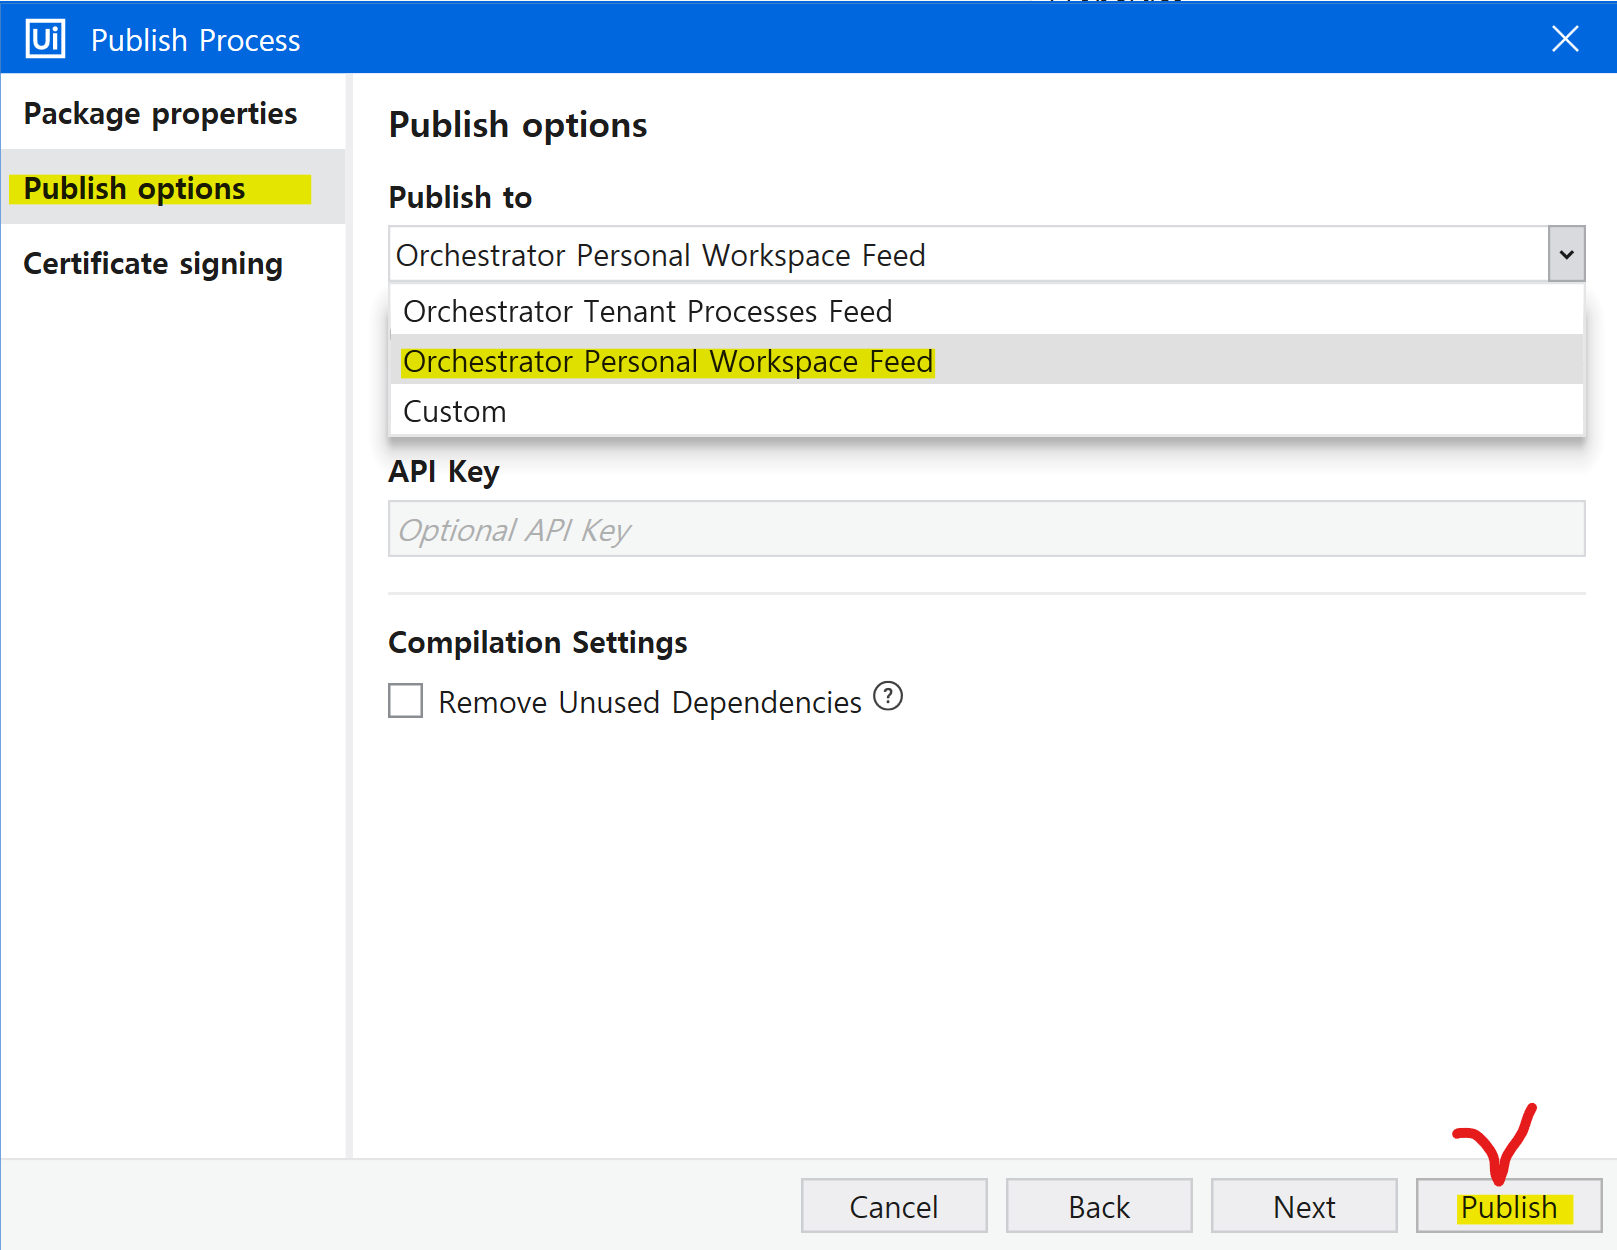The height and width of the screenshot is (1250, 1617).
Task: Open help tooltip for Remove Unused Dependencies
Action: click(x=888, y=696)
